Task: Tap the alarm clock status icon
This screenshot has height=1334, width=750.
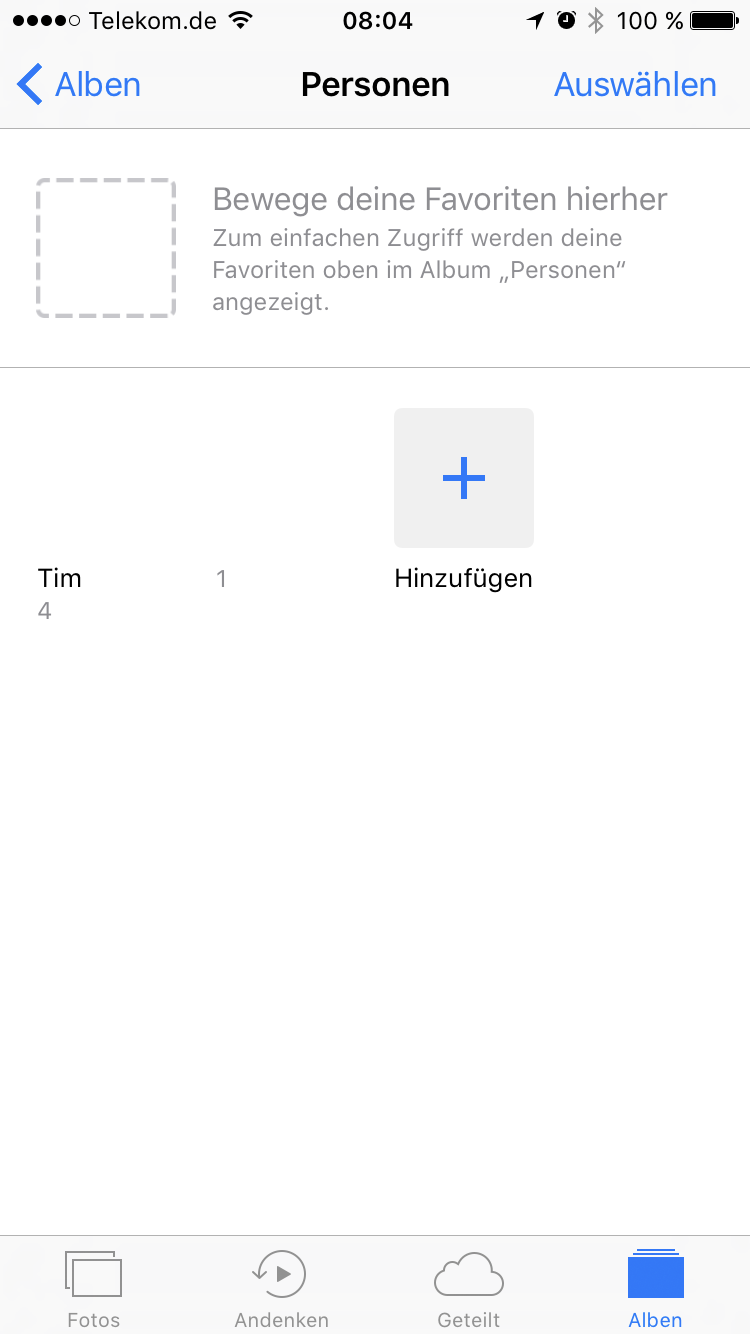Action: click(x=567, y=21)
